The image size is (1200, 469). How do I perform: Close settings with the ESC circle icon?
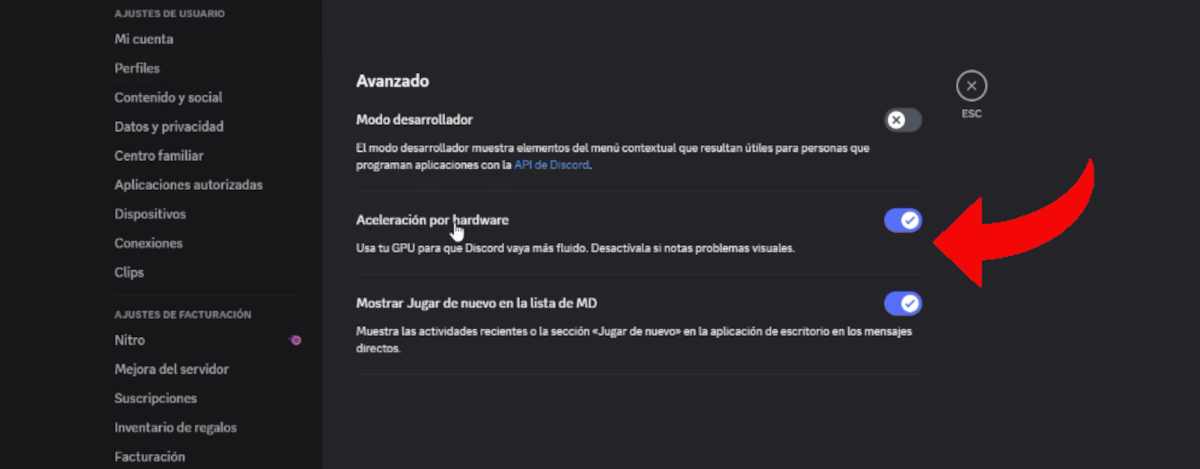[971, 86]
